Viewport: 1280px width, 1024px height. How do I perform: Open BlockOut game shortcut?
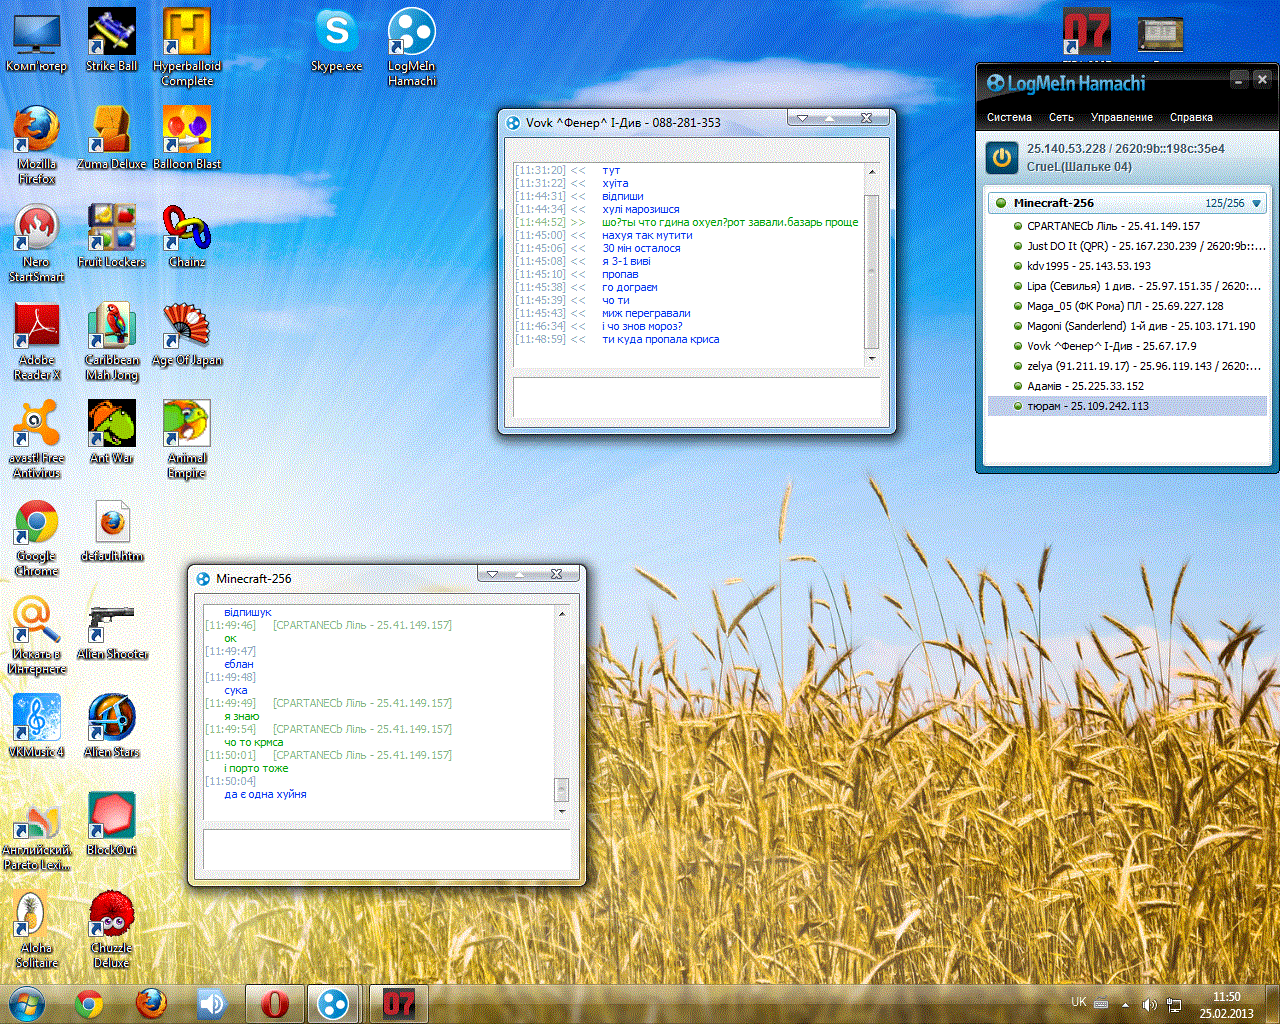click(112, 825)
